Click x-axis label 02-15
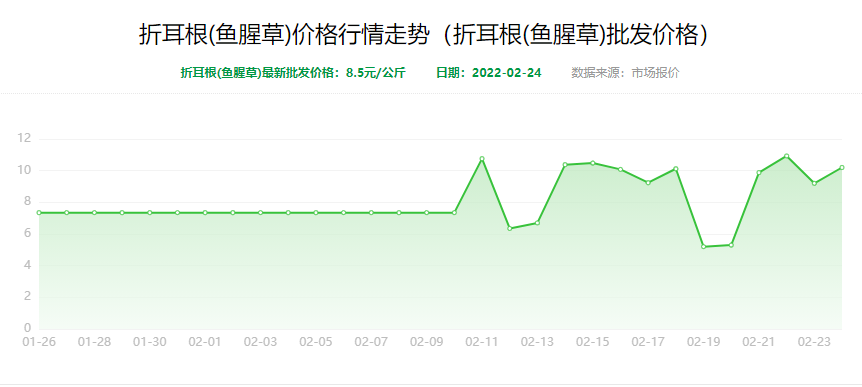Image resolution: width=862 pixels, height=387 pixels. click(x=593, y=342)
